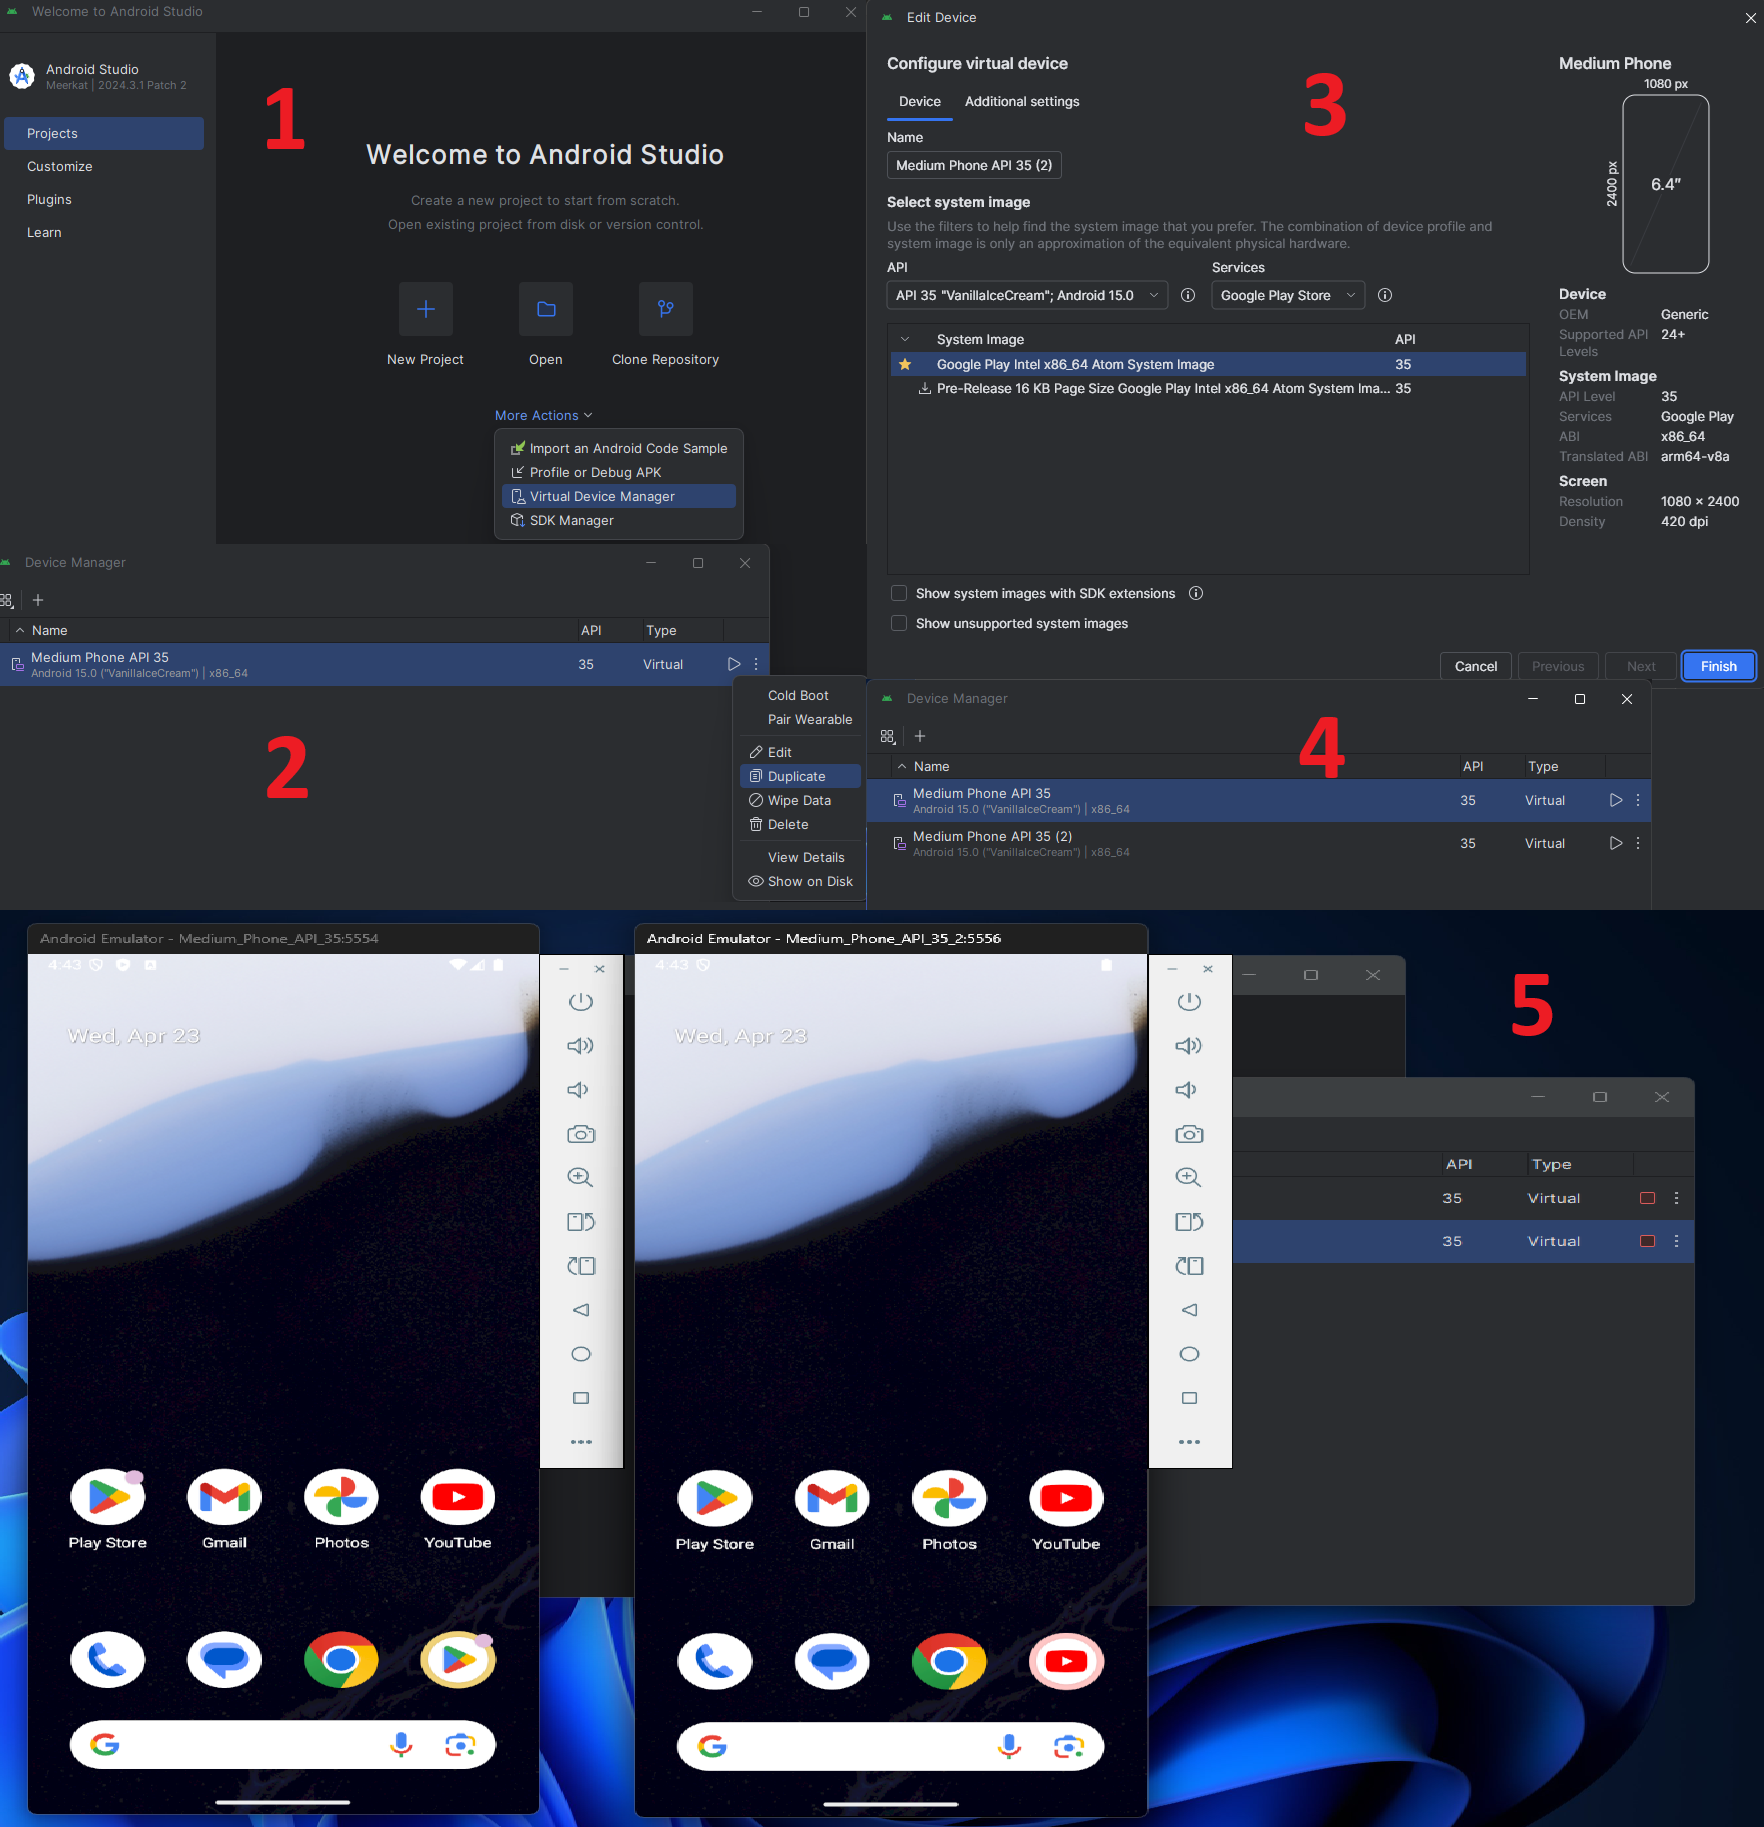Start Medium Phone API 35 (2) with play icon
This screenshot has width=1764, height=1827.
1615,843
